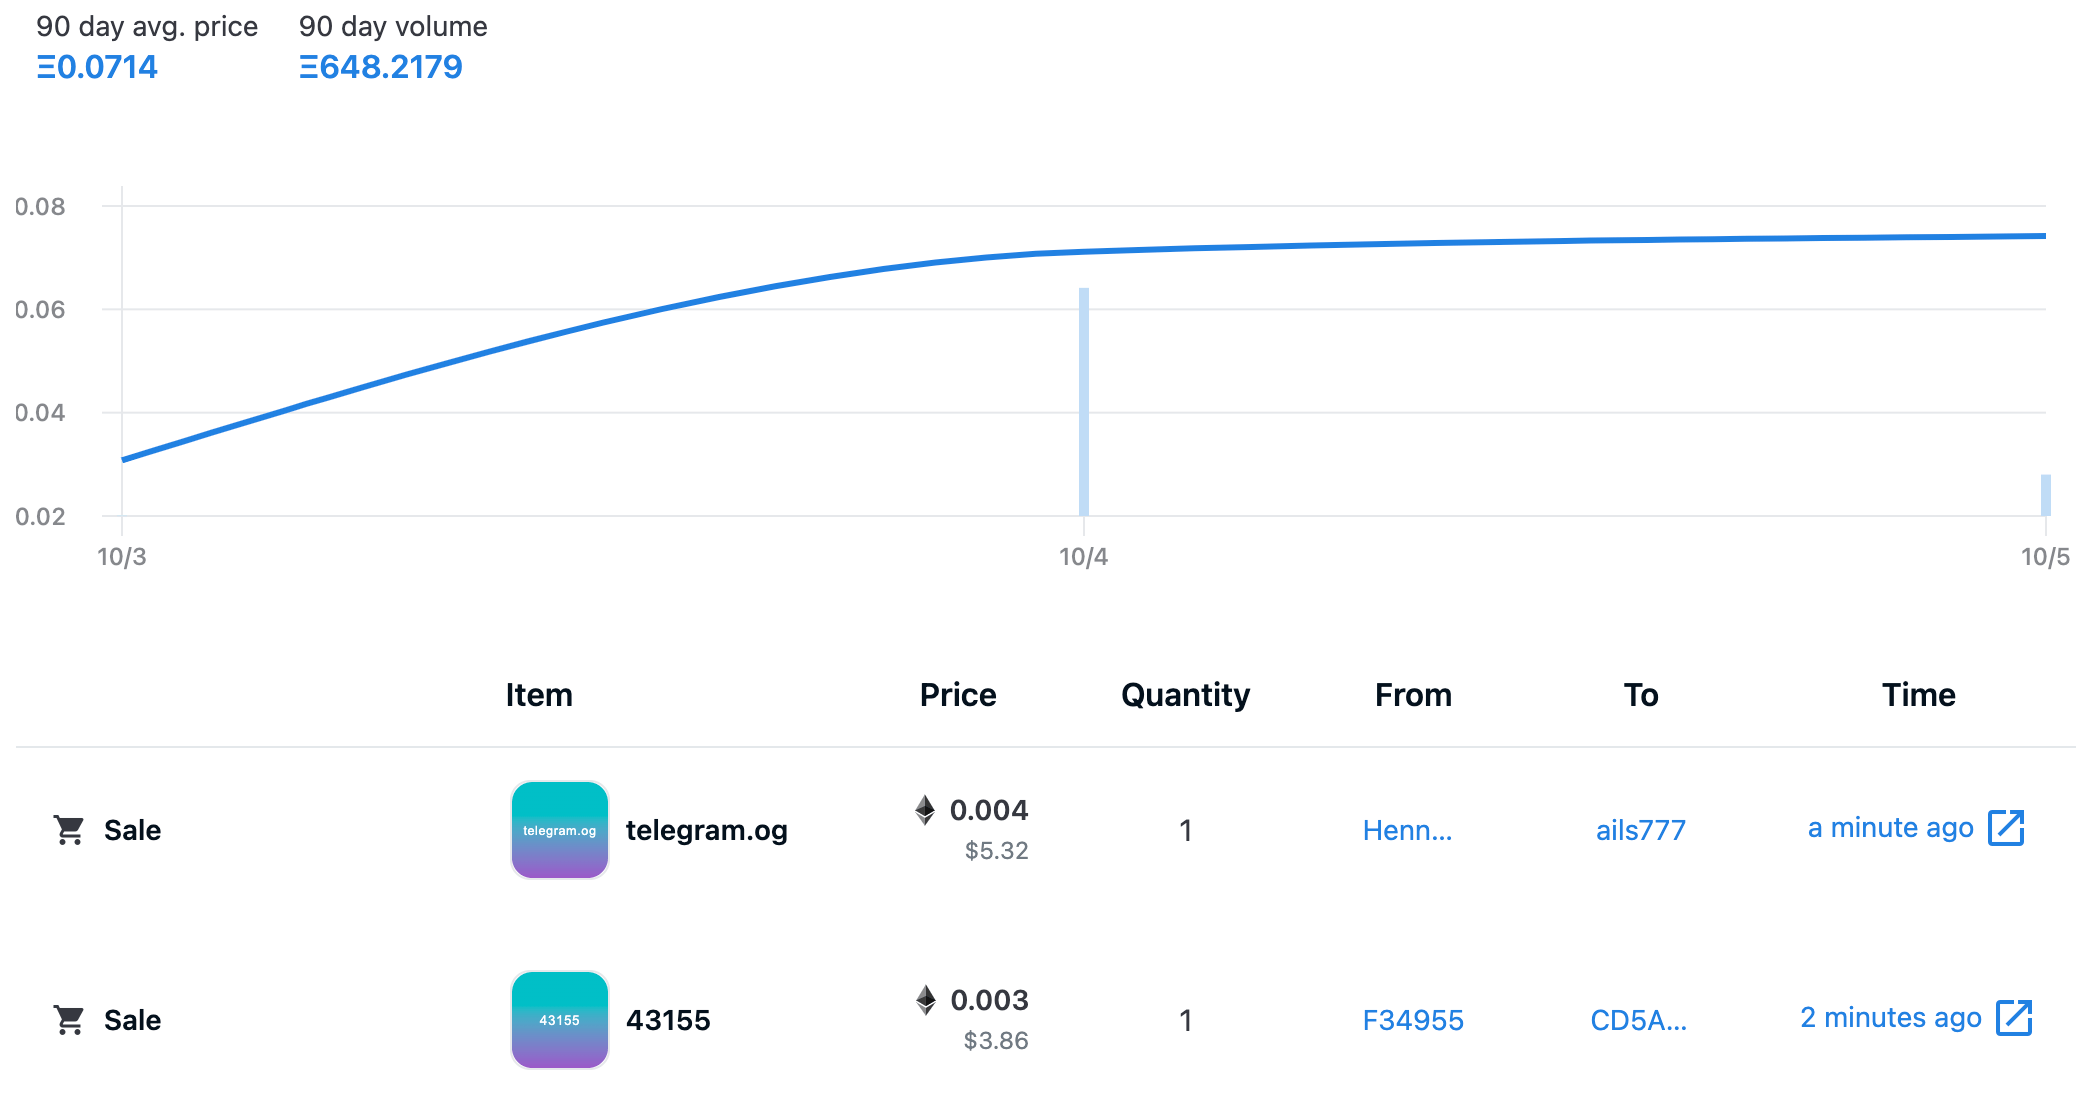Visit buyer ails777 profile
The image size is (2084, 1106).
1640,830
